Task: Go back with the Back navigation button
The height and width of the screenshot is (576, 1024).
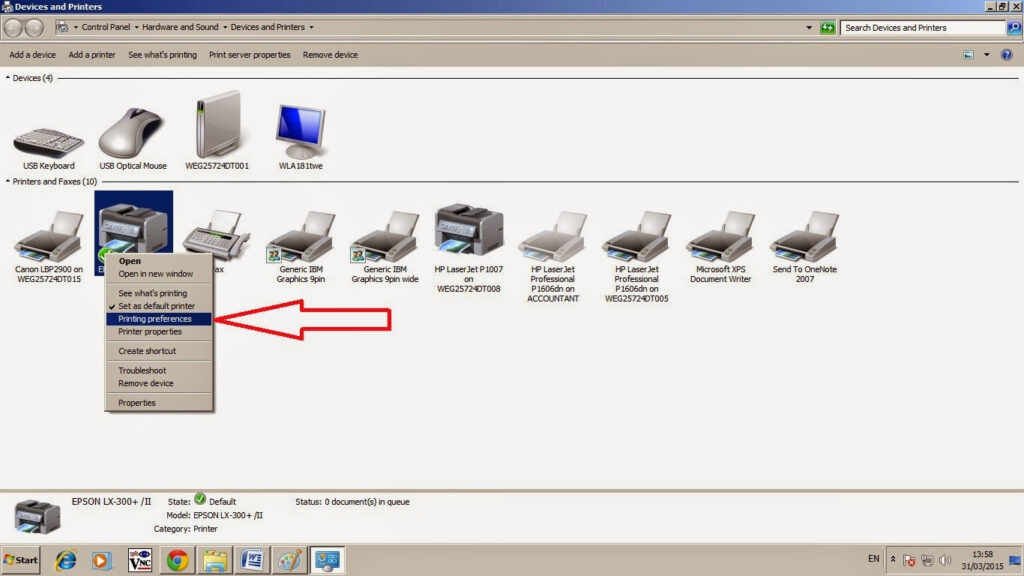Action: click(13, 27)
